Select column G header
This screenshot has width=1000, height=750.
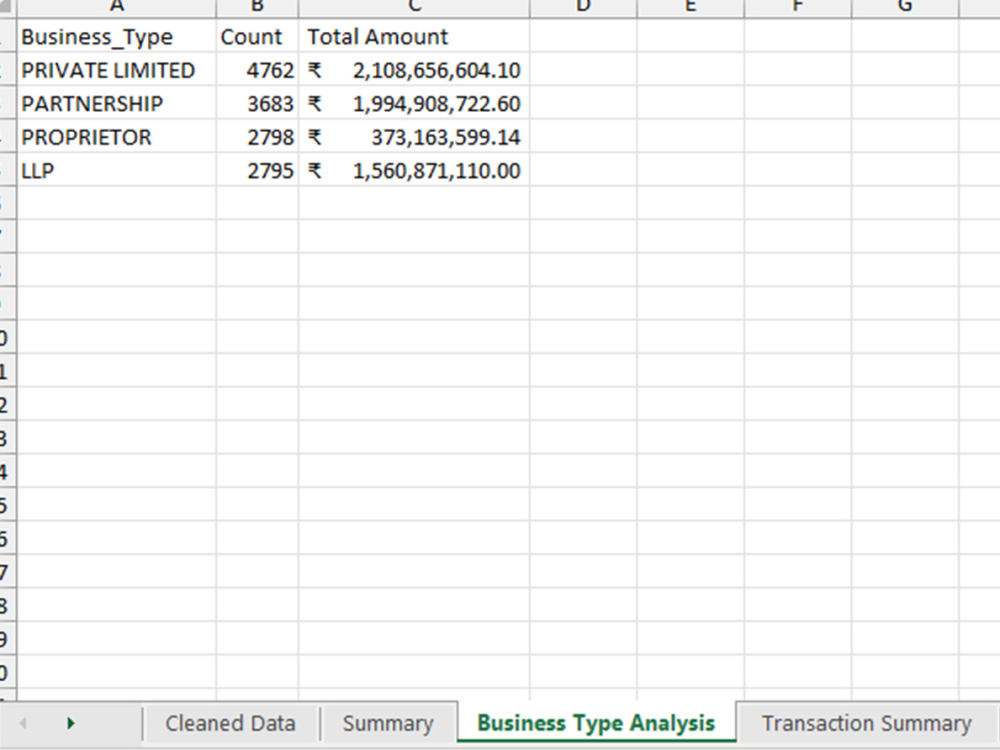905,8
